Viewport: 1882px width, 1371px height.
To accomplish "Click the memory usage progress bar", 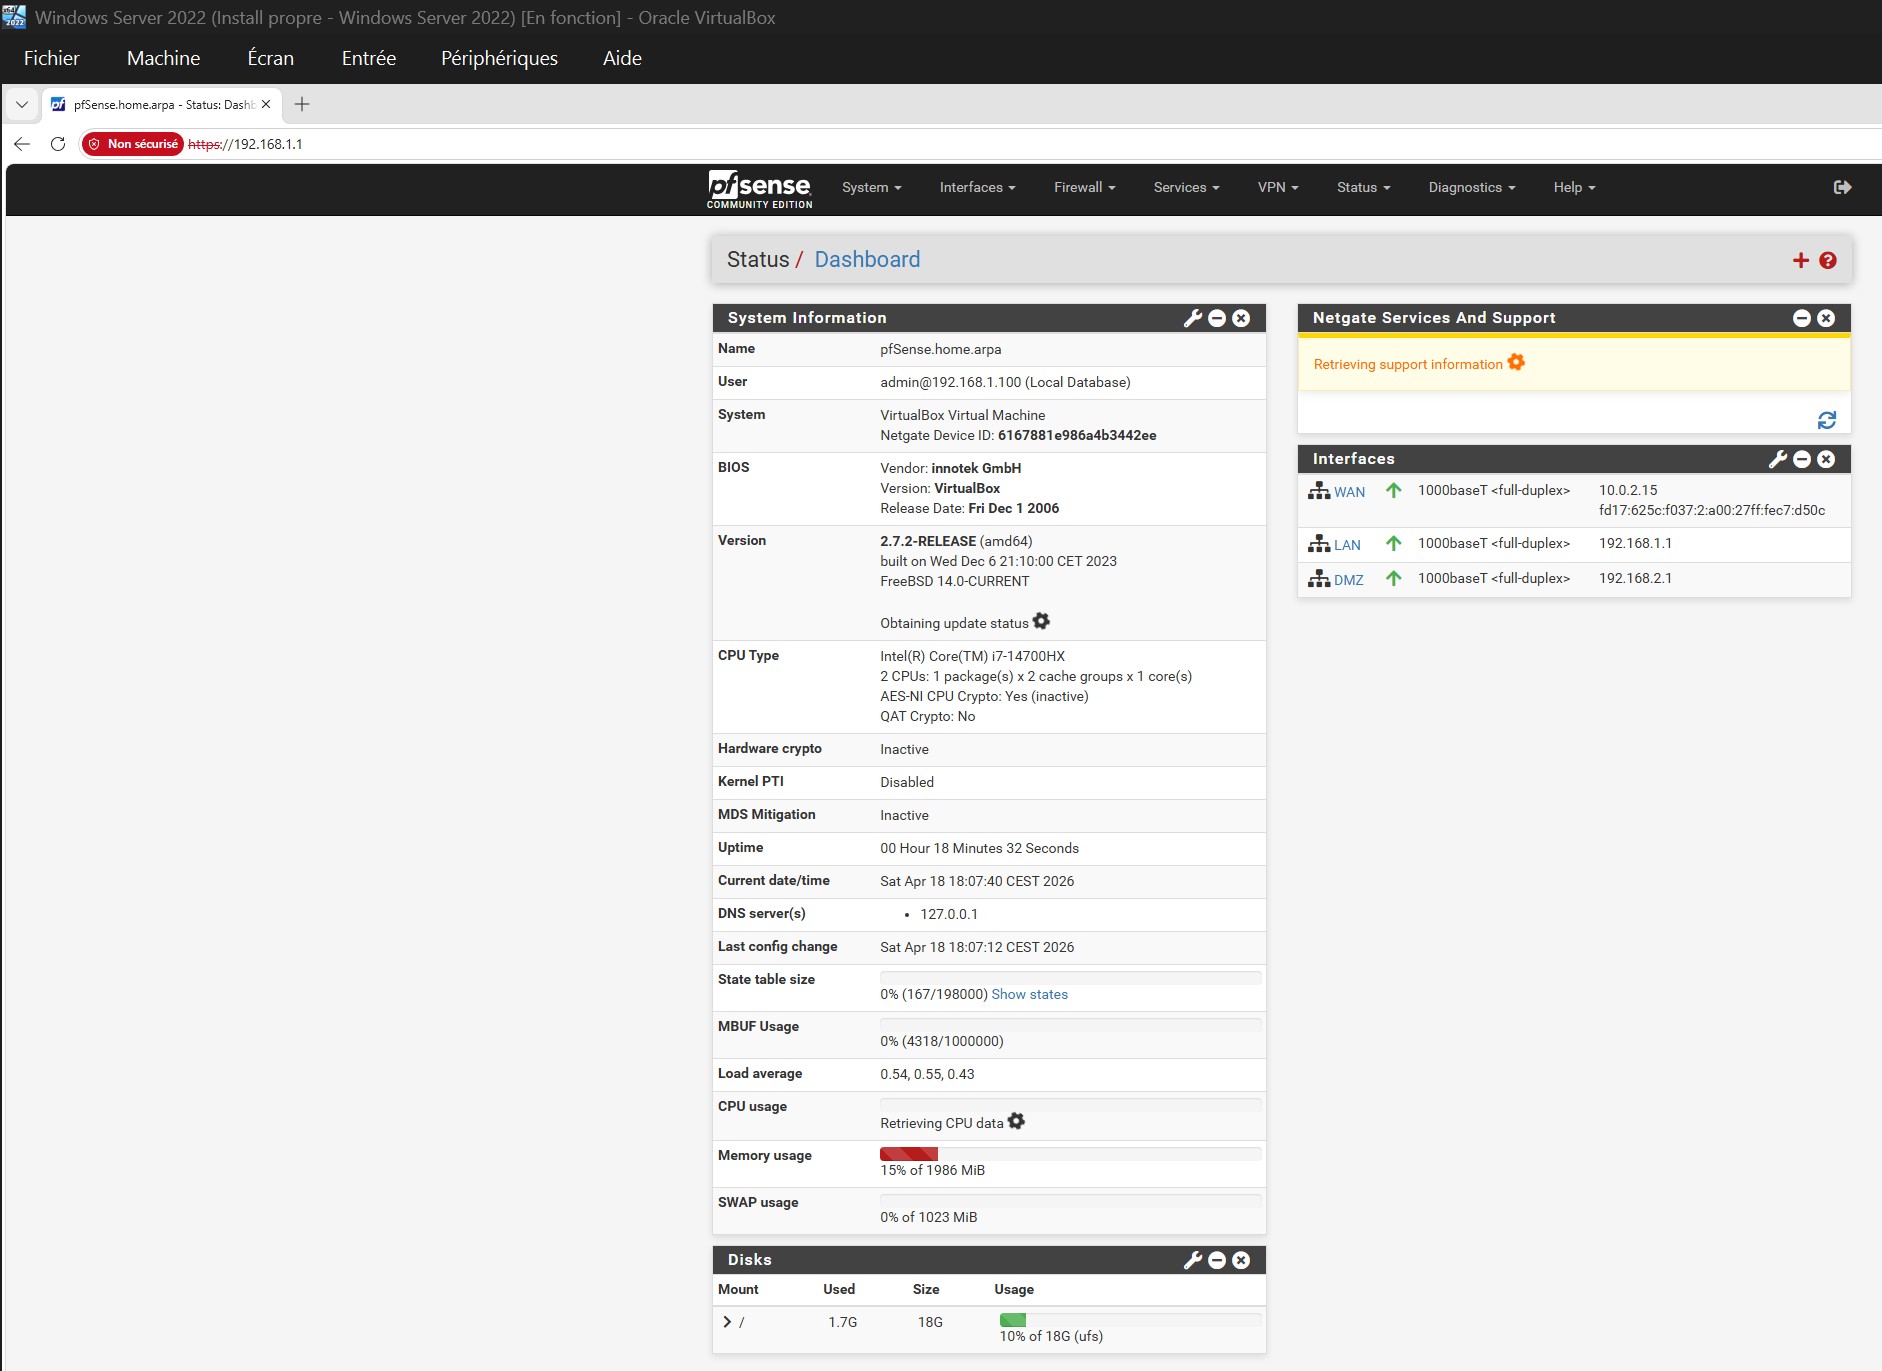I will pyautogui.click(x=1070, y=1154).
